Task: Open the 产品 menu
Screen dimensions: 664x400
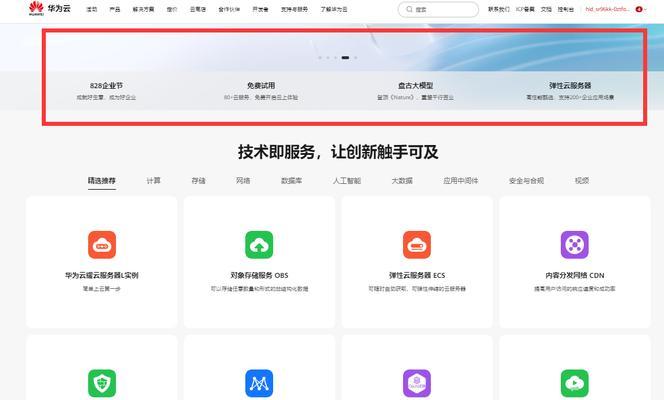Action: point(115,9)
